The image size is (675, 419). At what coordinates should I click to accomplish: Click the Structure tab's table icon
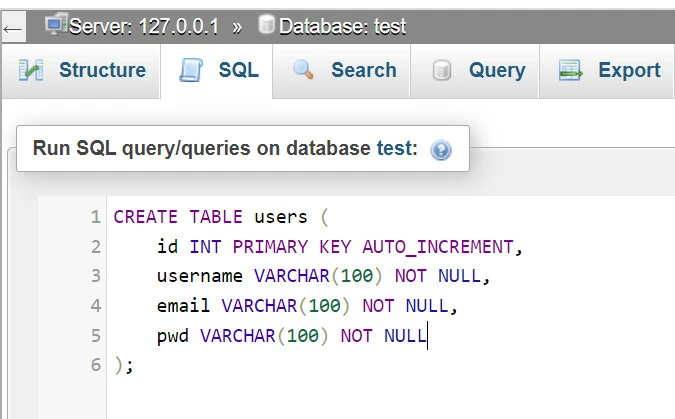point(32,71)
